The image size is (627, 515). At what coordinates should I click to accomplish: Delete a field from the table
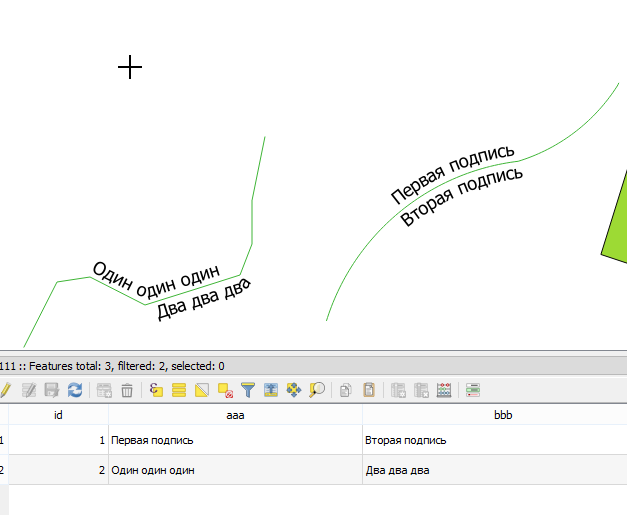[421, 389]
